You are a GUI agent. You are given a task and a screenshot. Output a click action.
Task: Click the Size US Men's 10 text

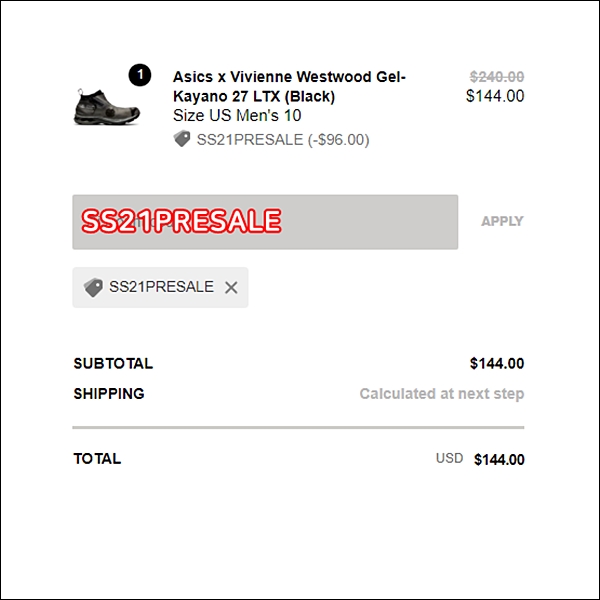tap(237, 116)
